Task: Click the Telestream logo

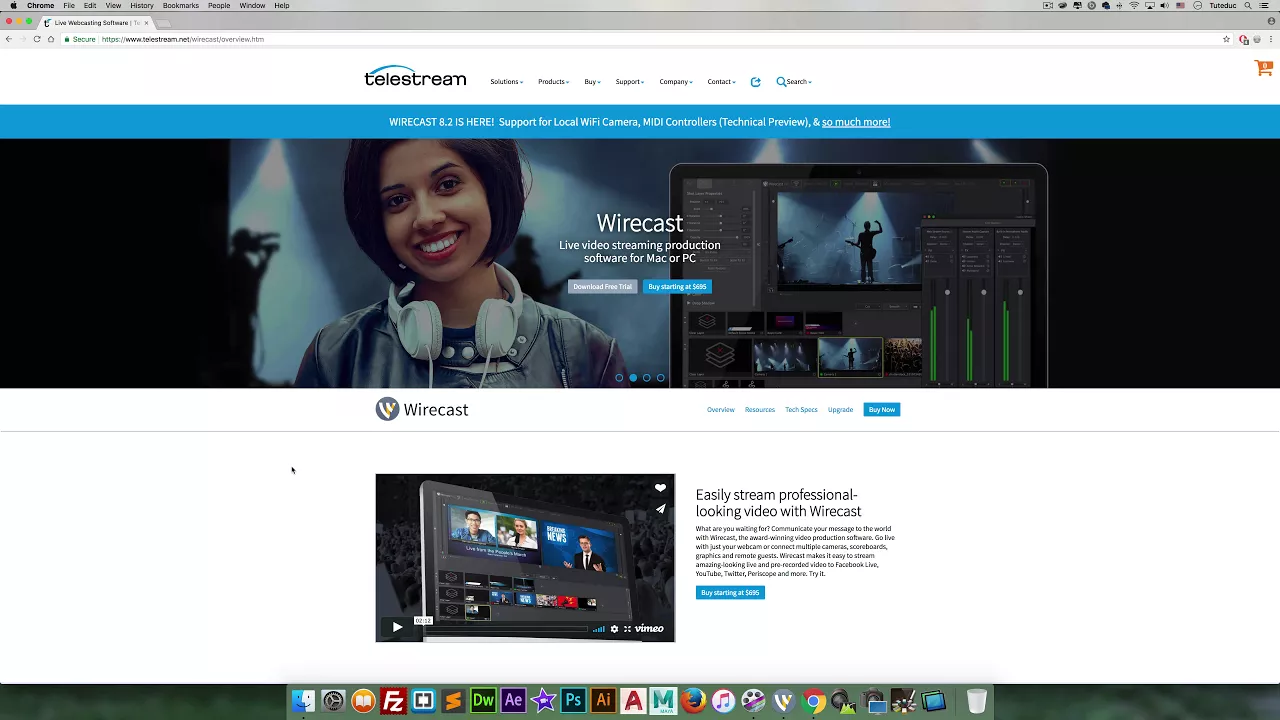Action: [415, 77]
